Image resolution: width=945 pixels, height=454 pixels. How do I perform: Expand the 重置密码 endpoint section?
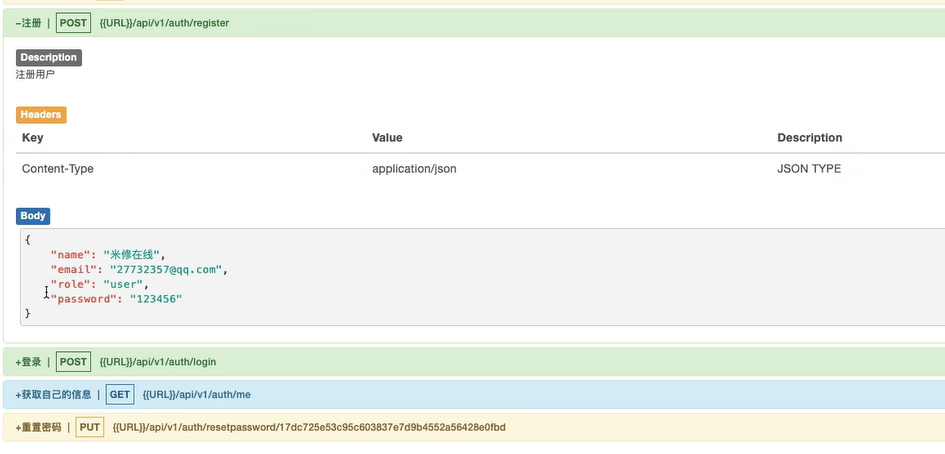point(39,427)
